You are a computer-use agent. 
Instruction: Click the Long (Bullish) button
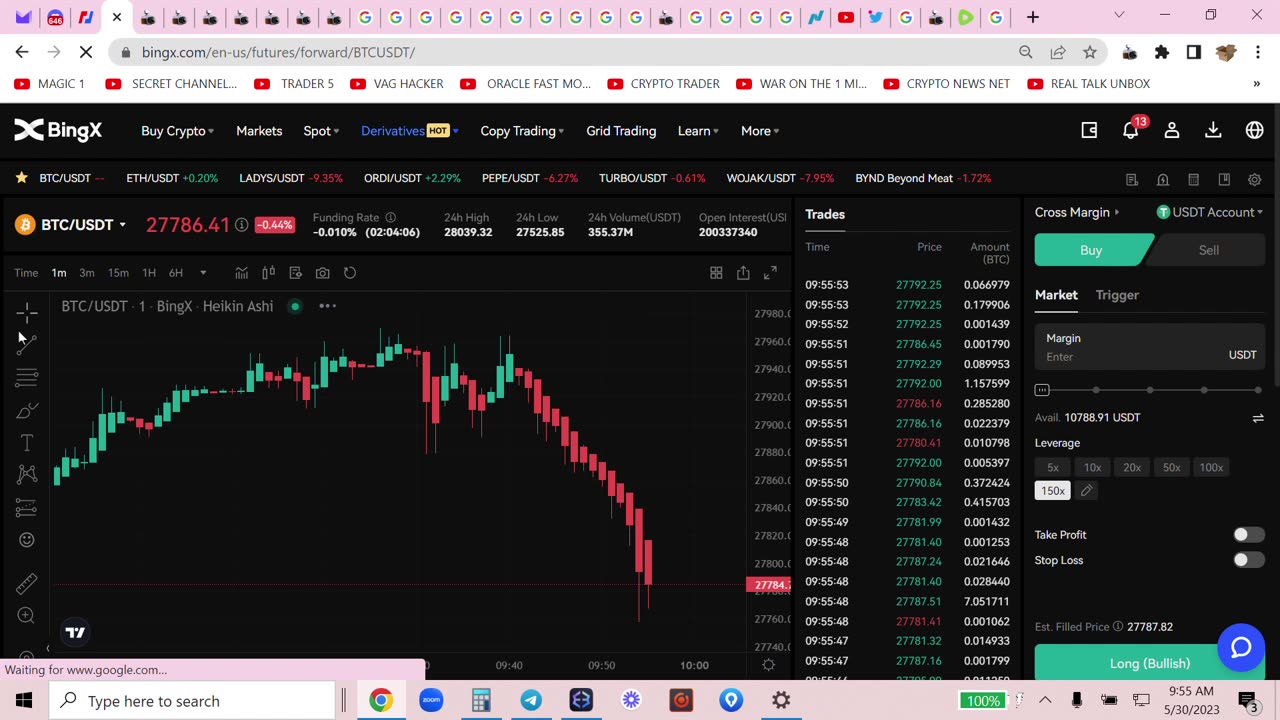(x=1150, y=662)
